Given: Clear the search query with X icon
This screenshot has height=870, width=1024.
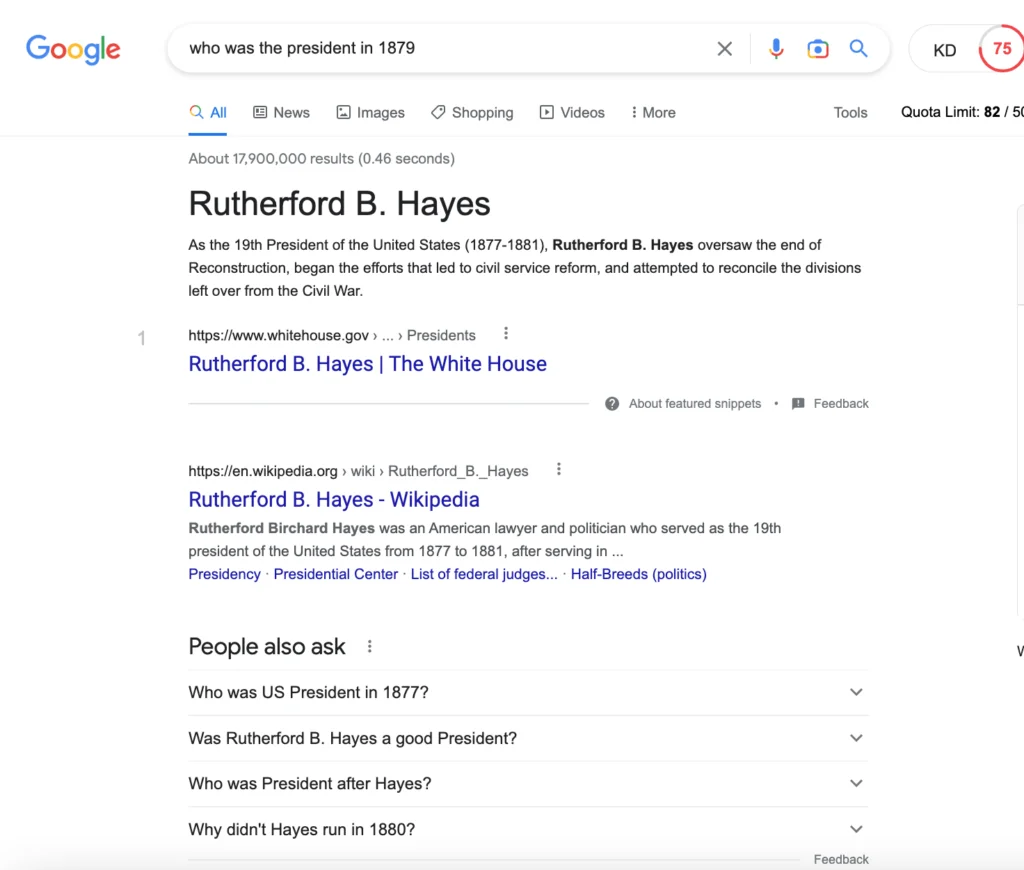Looking at the screenshot, I should pyautogui.click(x=724, y=49).
